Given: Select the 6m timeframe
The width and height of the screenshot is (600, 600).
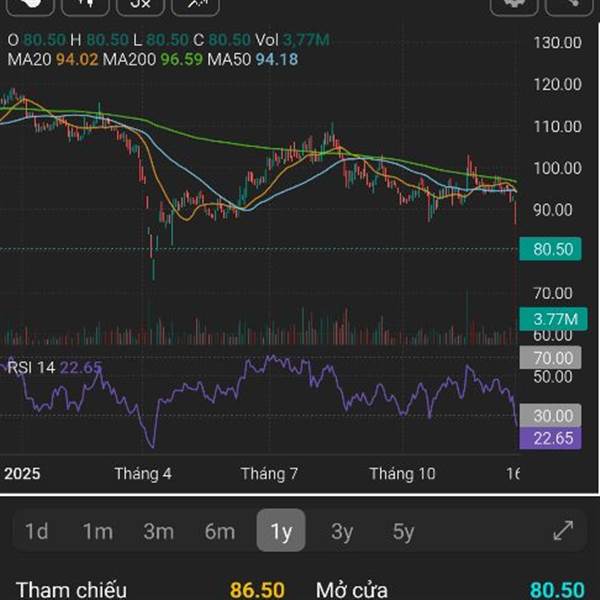Looking at the screenshot, I should pyautogui.click(x=220, y=531).
